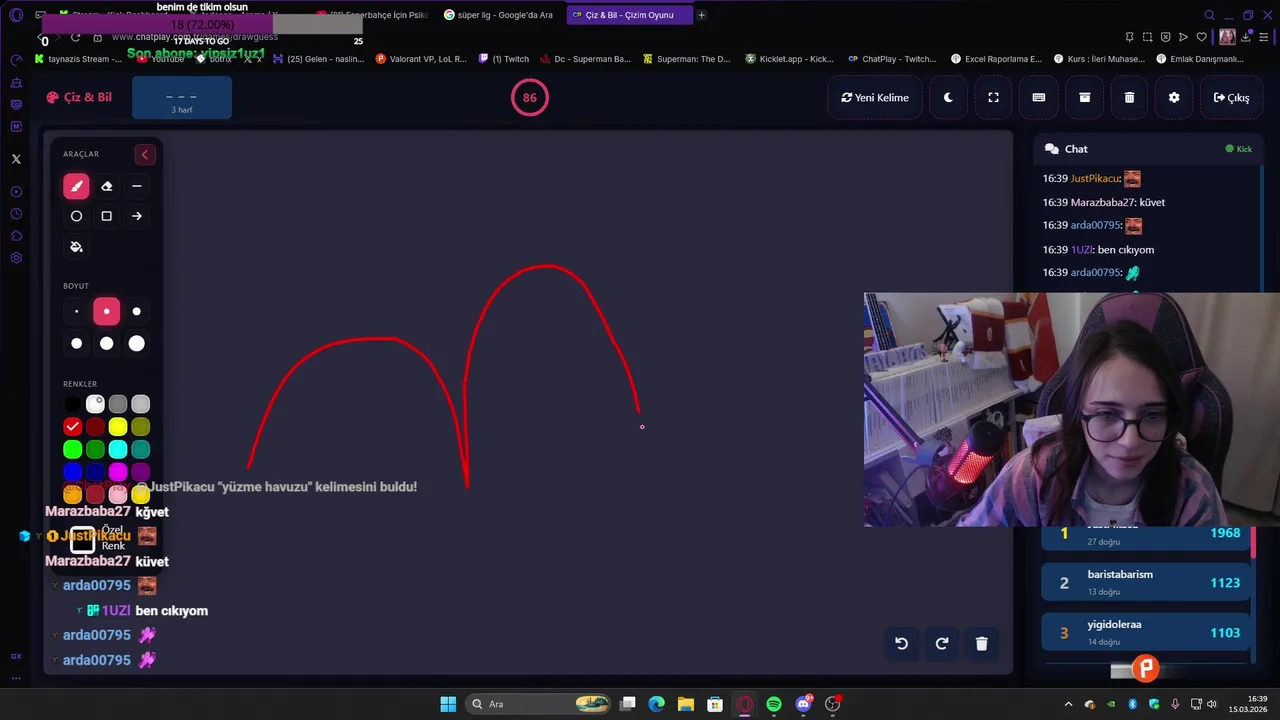The width and height of the screenshot is (1280, 720).
Task: Click the Çiz & Bil logo
Action: [x=79, y=97]
